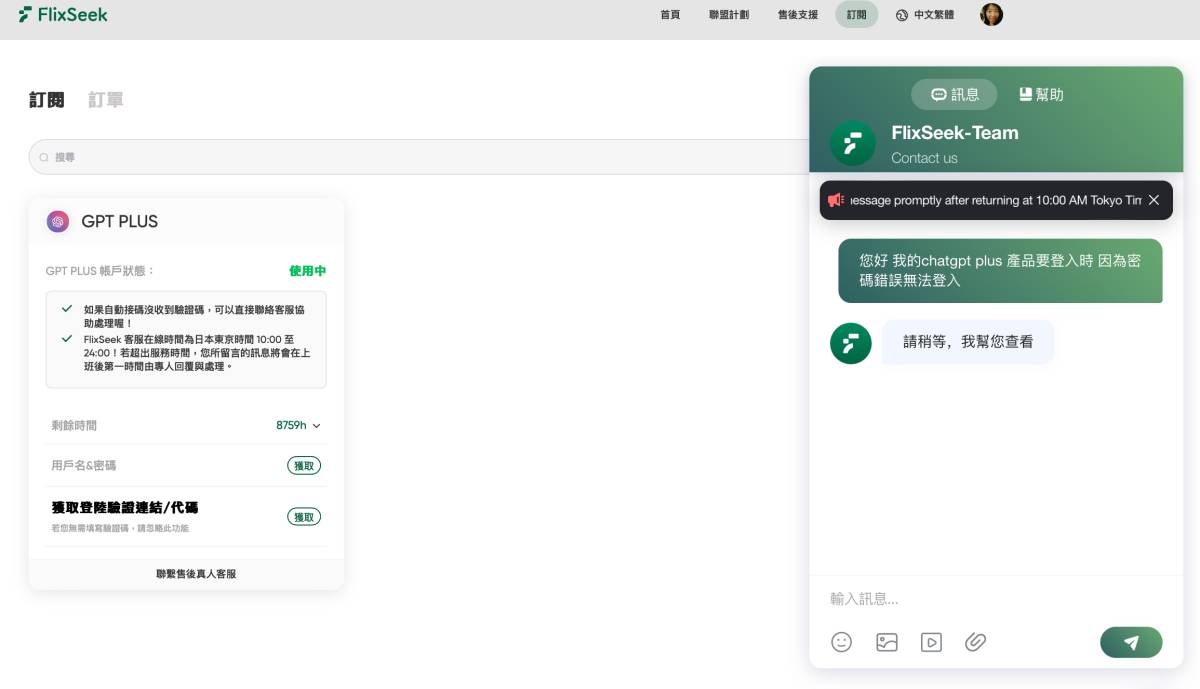Open the 中文繁體 language selector
This screenshot has height=689, width=1200.
pyautogui.click(x=925, y=15)
